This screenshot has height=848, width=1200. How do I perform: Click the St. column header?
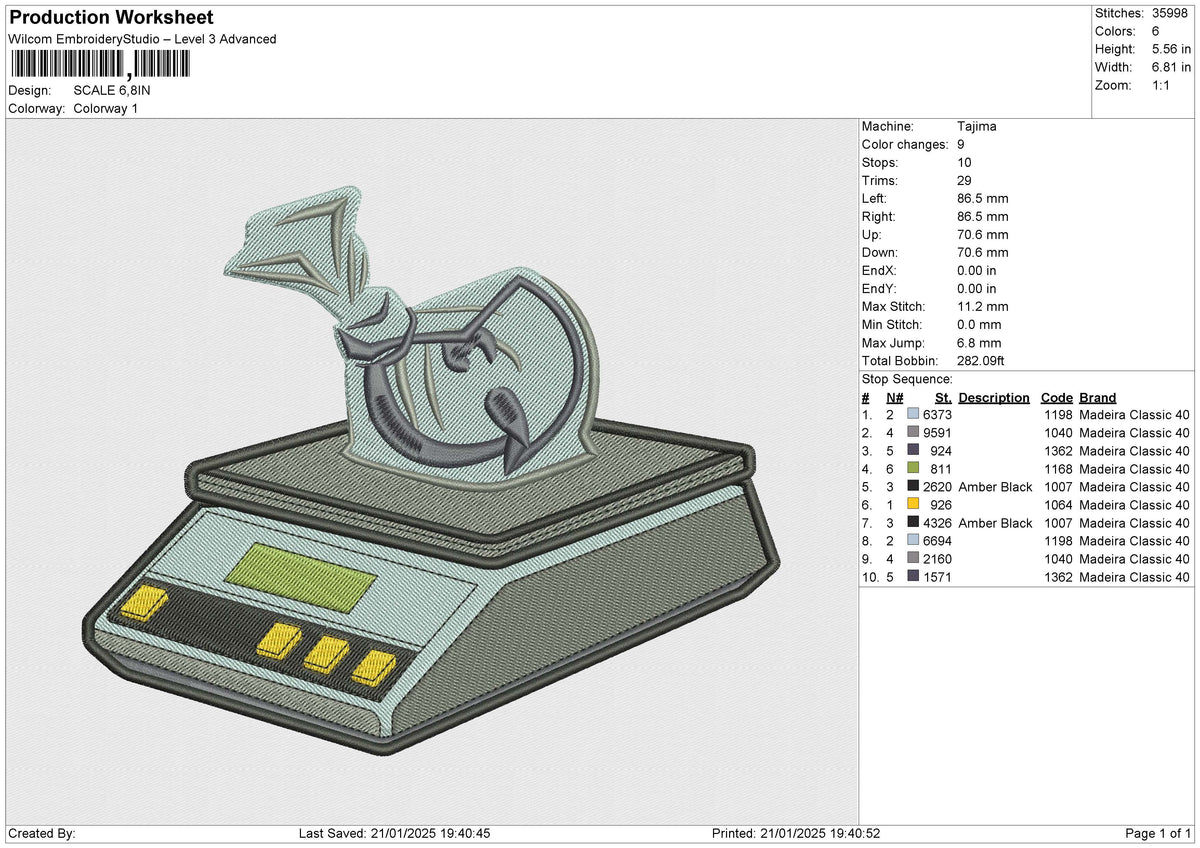(943, 398)
